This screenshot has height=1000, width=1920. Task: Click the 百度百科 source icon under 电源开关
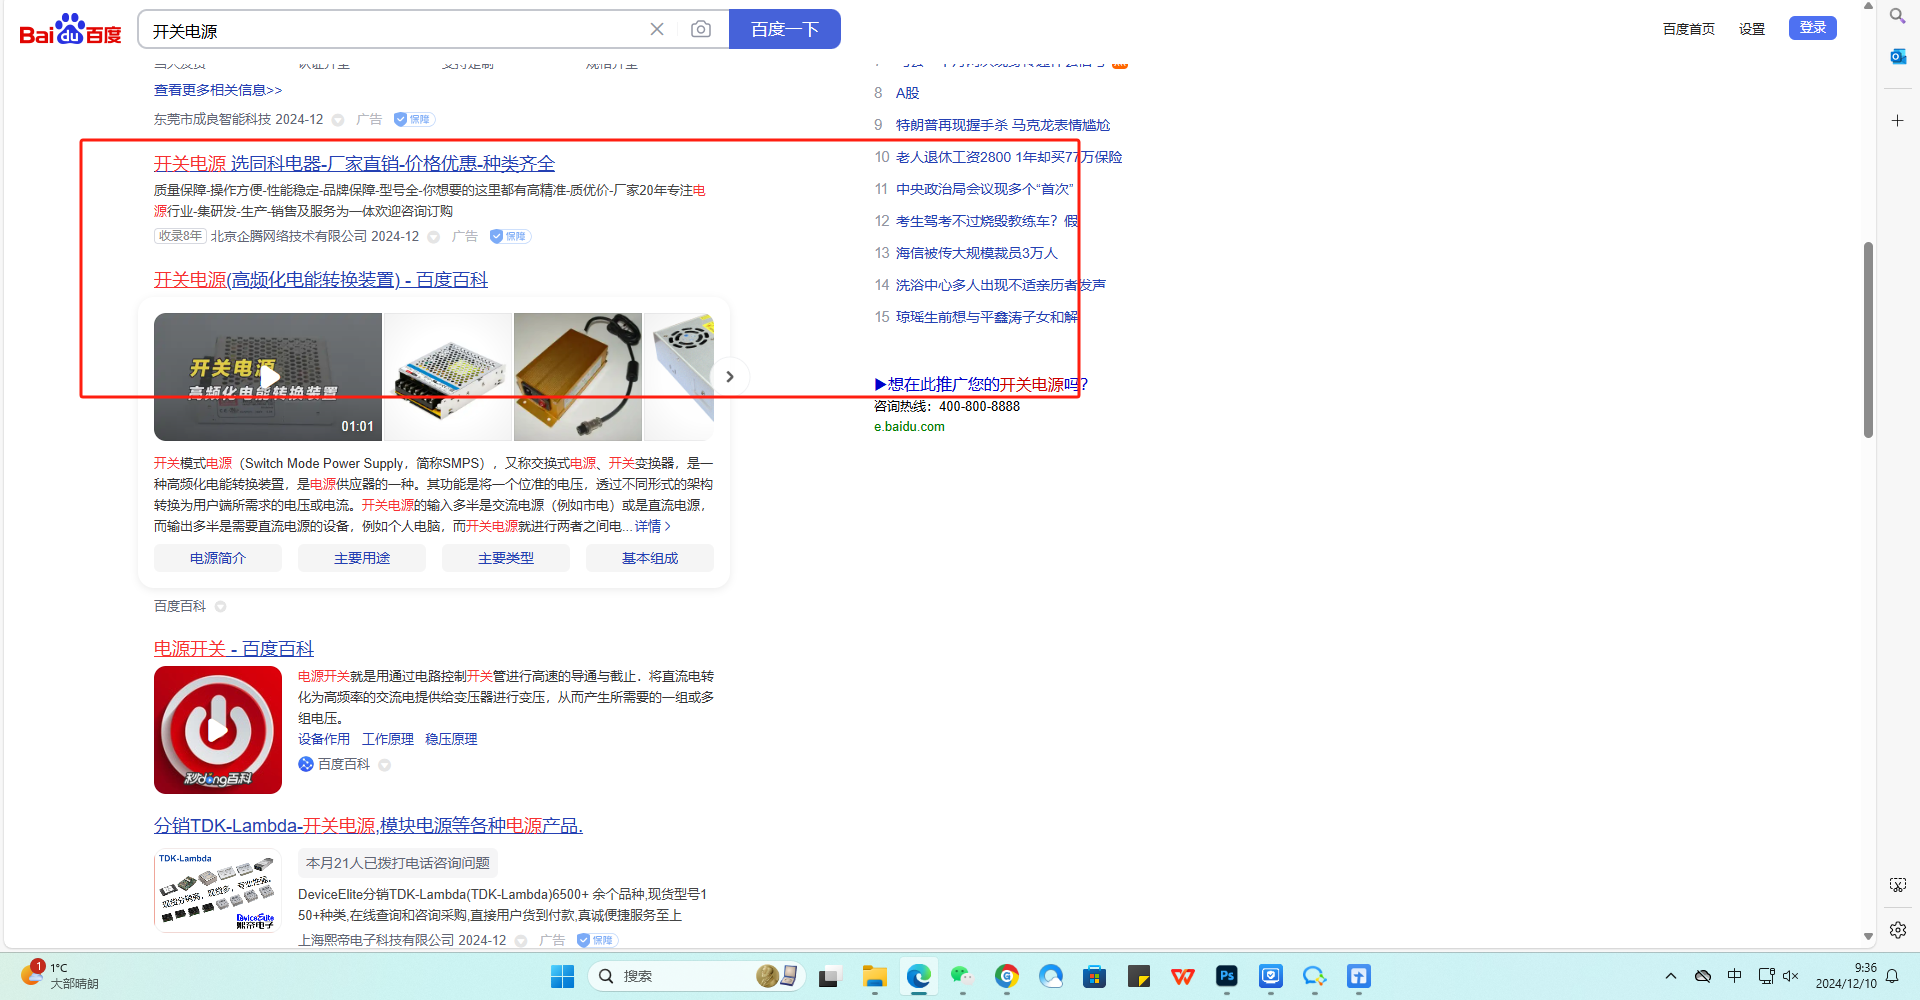click(x=306, y=764)
